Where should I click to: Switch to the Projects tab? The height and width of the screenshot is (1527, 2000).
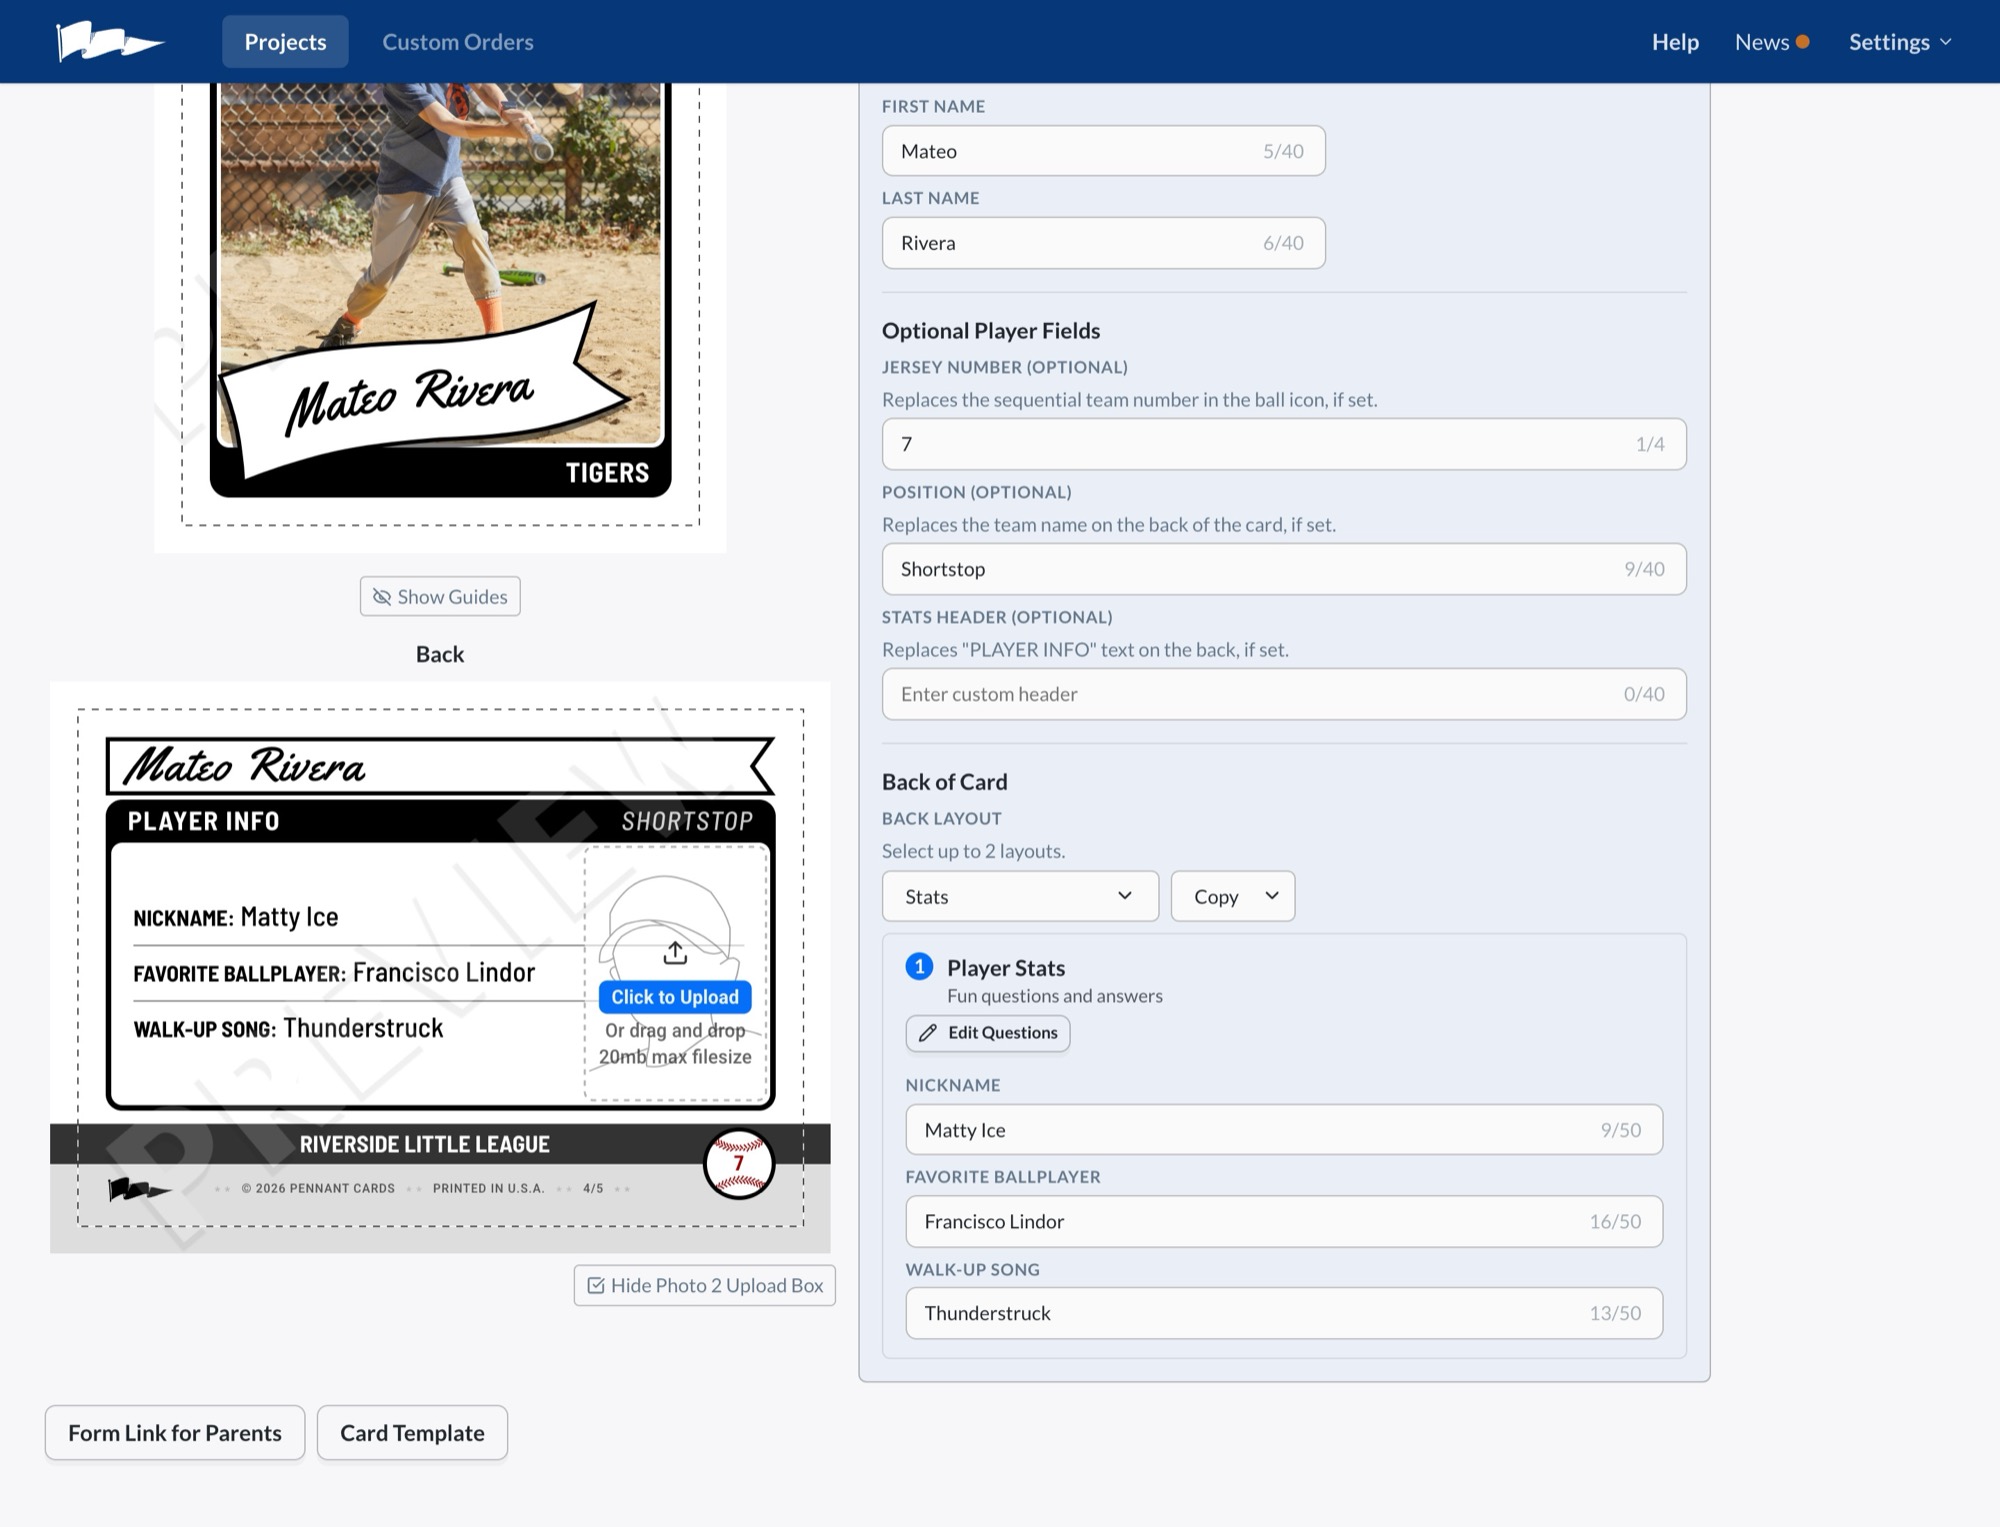pyautogui.click(x=285, y=42)
